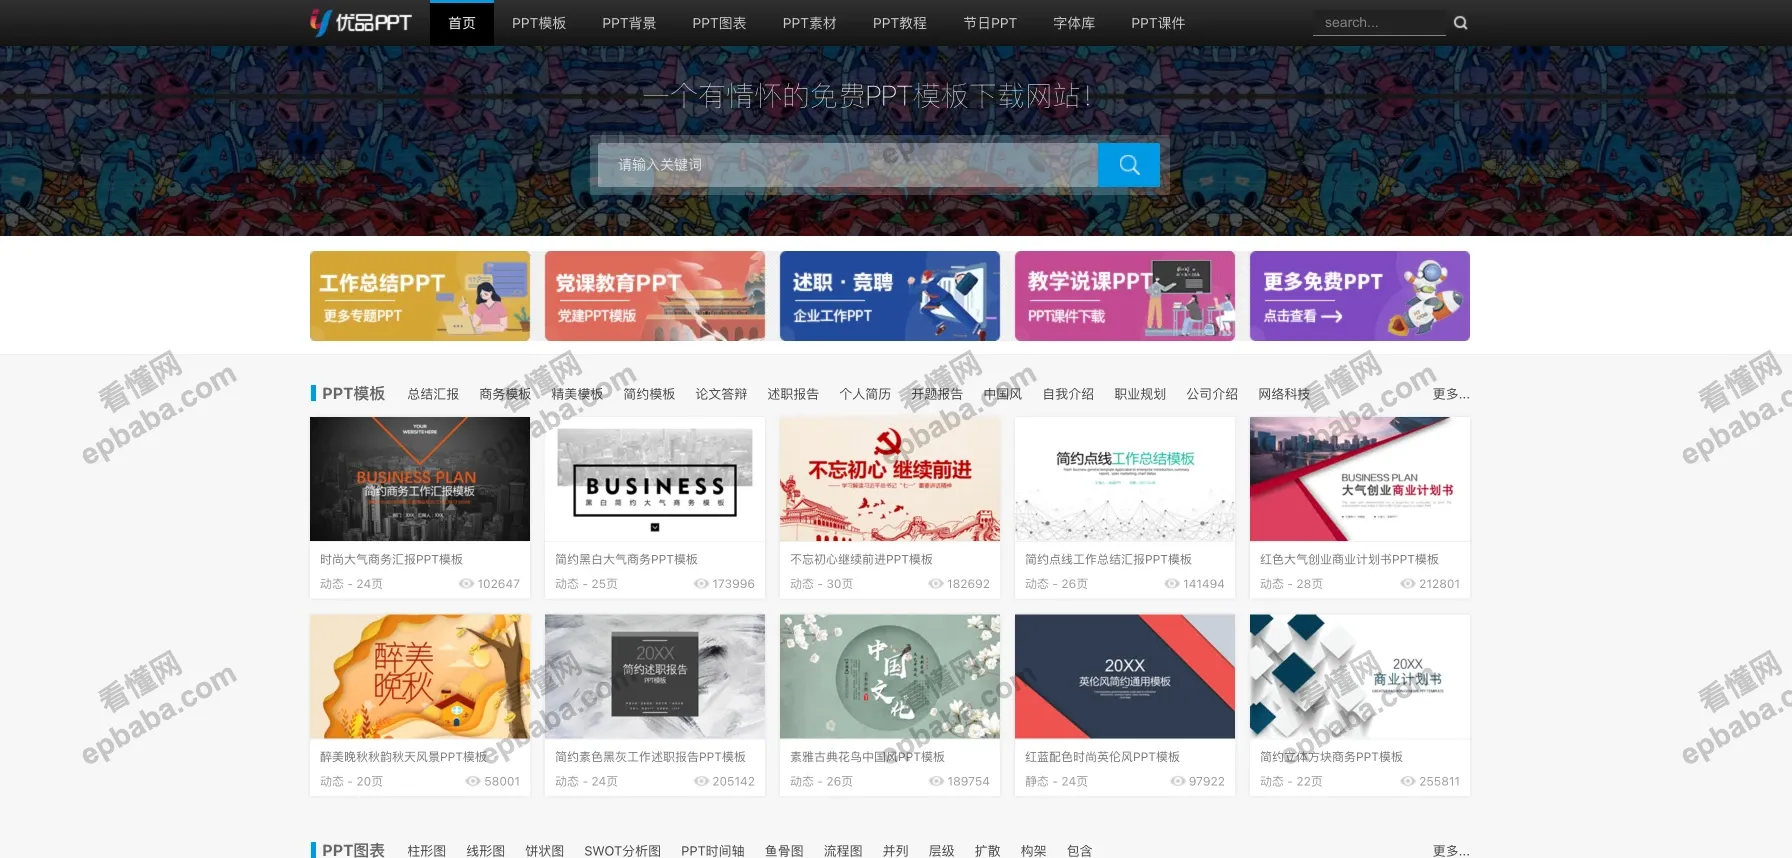Screen dimensions: 1792x858
Task: Select the 公司介绍 category link
Action: coord(1212,394)
